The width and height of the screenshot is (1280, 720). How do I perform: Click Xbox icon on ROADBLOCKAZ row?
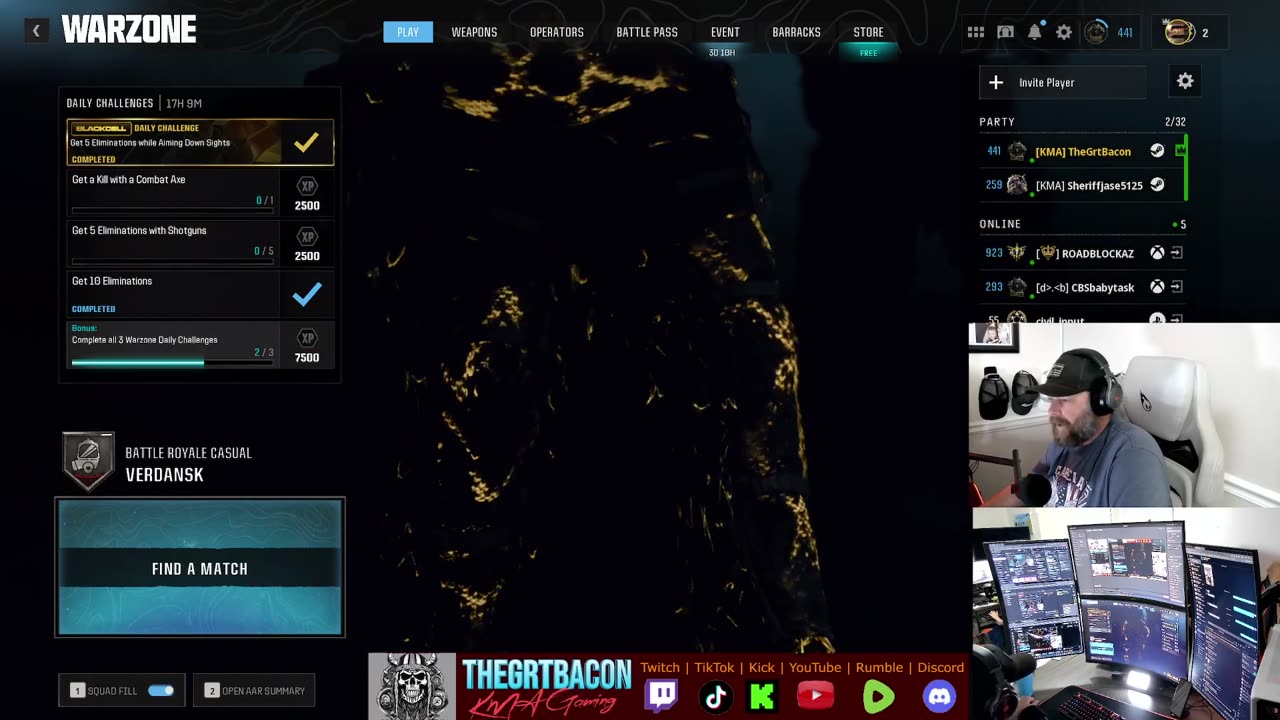(x=1157, y=253)
